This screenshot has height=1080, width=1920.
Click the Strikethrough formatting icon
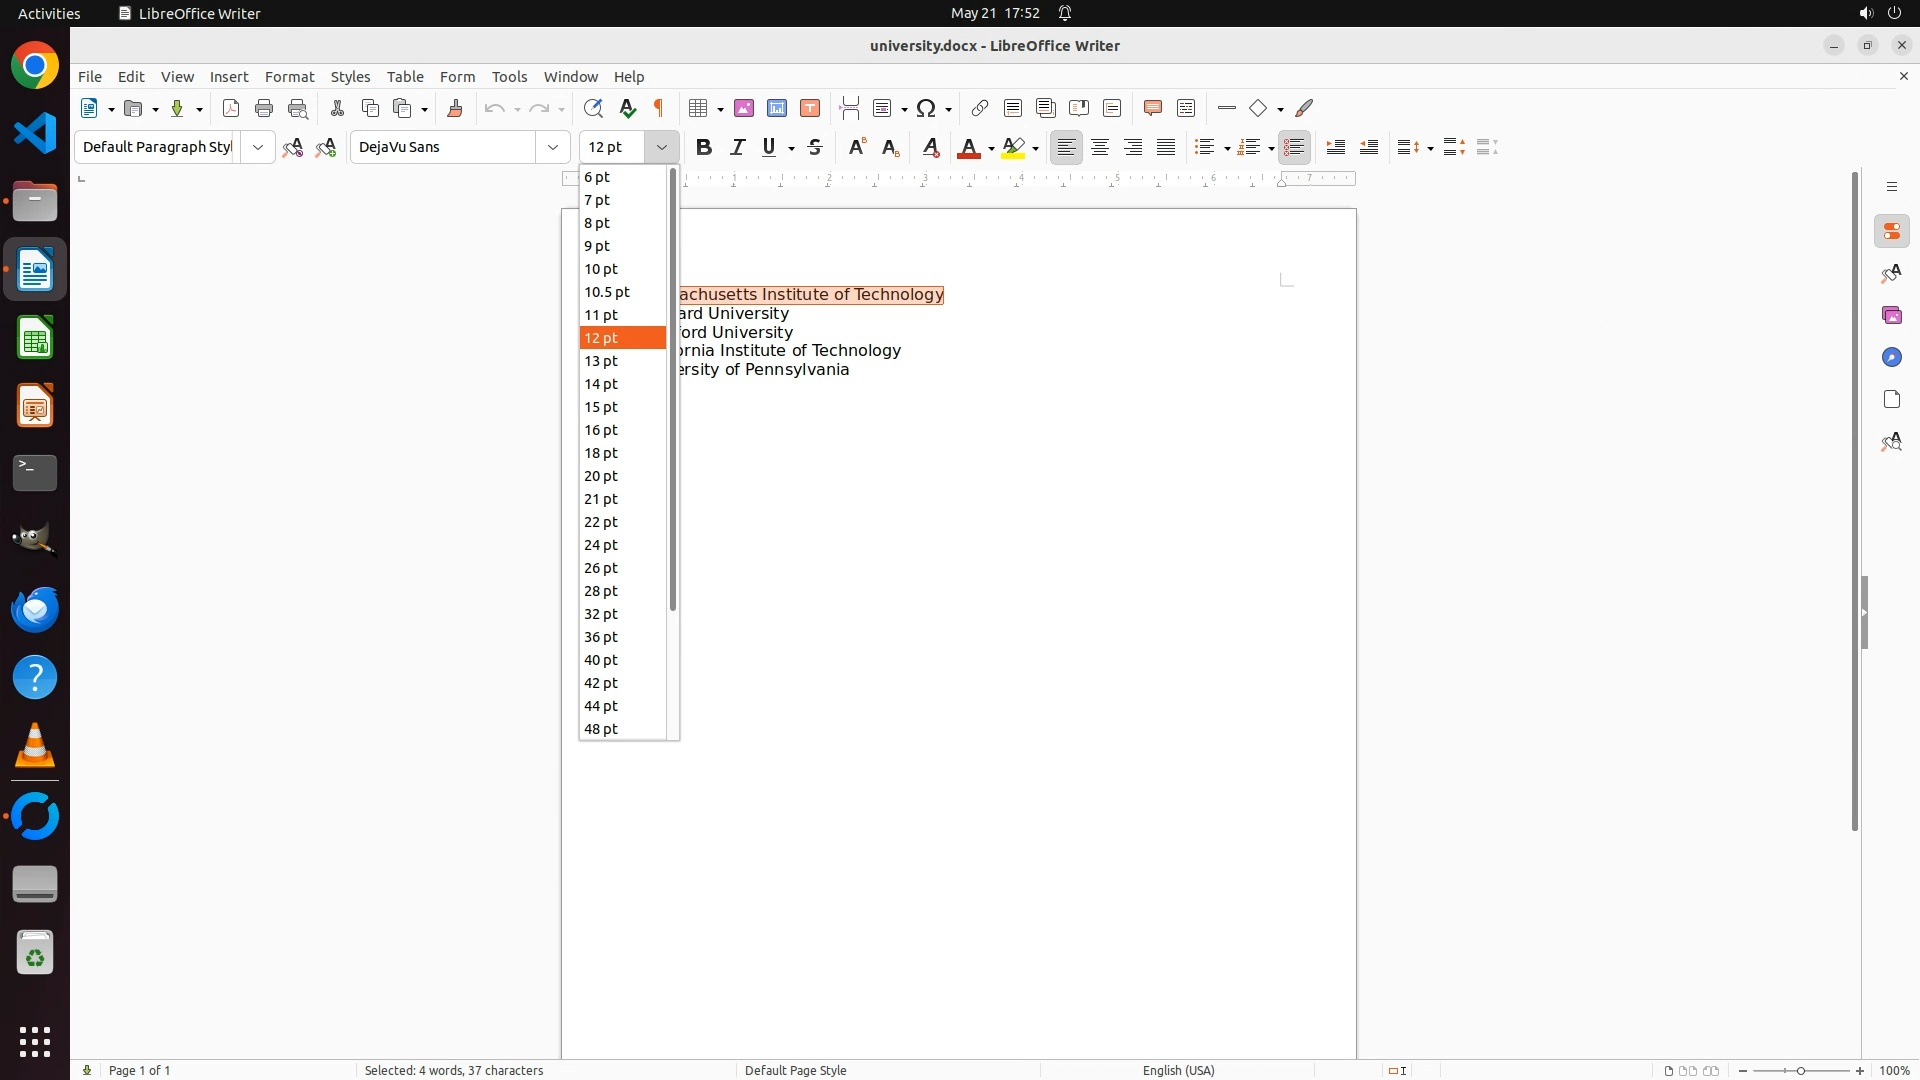[815, 147]
